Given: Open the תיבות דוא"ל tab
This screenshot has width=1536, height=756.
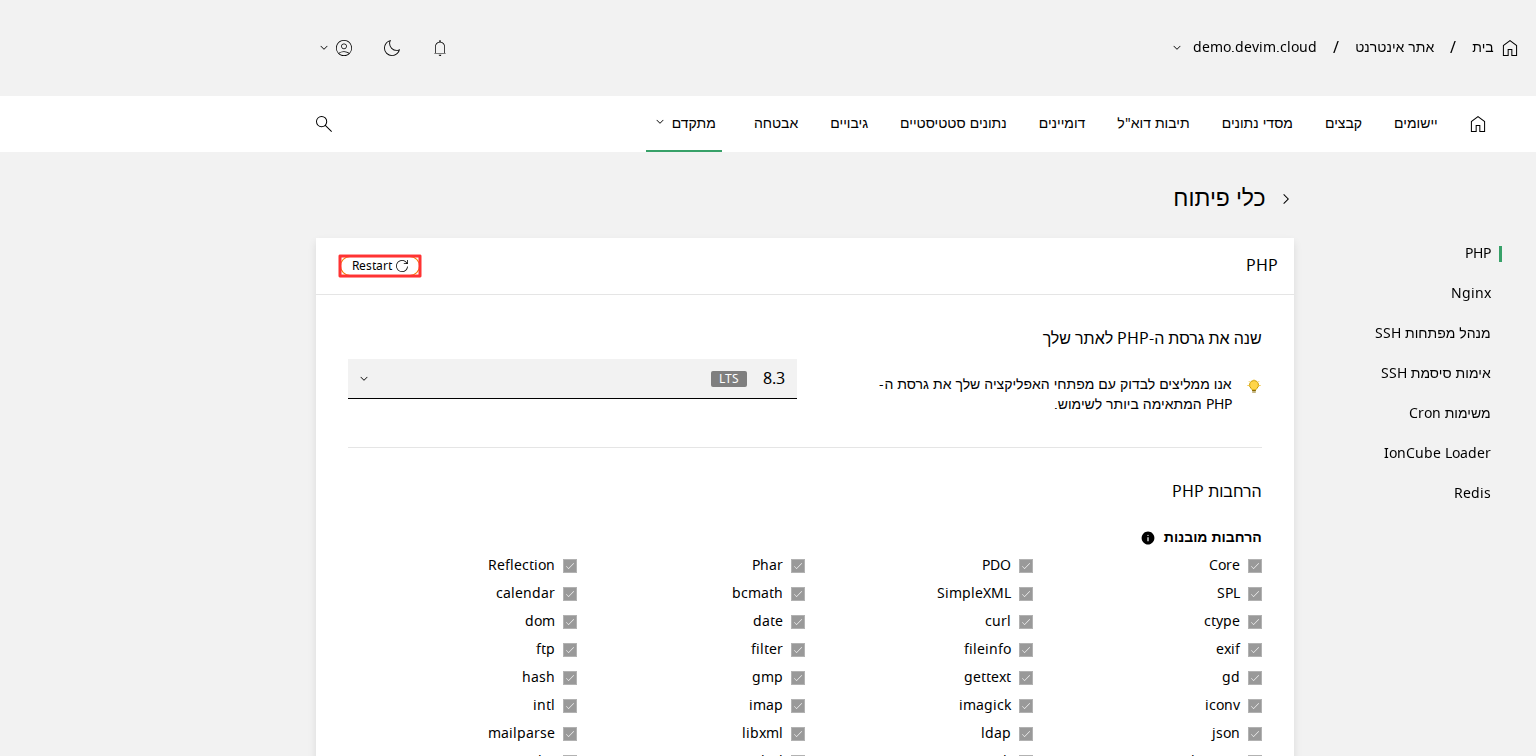Looking at the screenshot, I should (x=1153, y=124).
